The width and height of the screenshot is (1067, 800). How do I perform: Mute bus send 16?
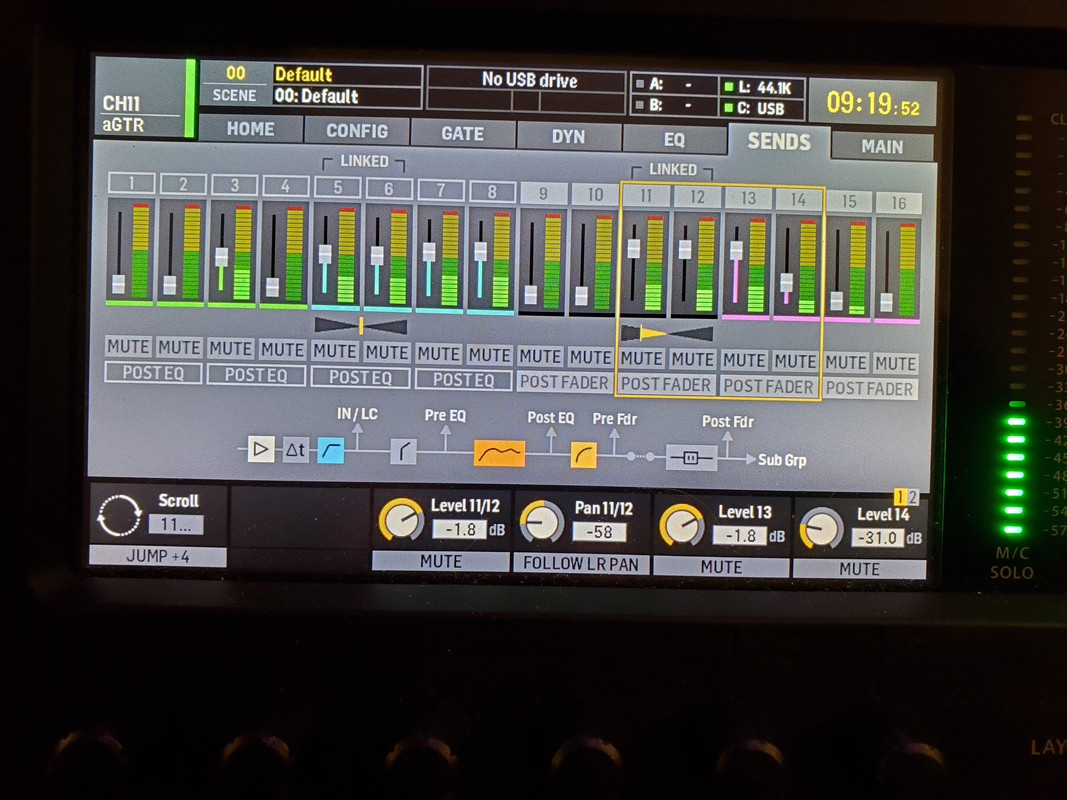pyautogui.click(x=896, y=364)
